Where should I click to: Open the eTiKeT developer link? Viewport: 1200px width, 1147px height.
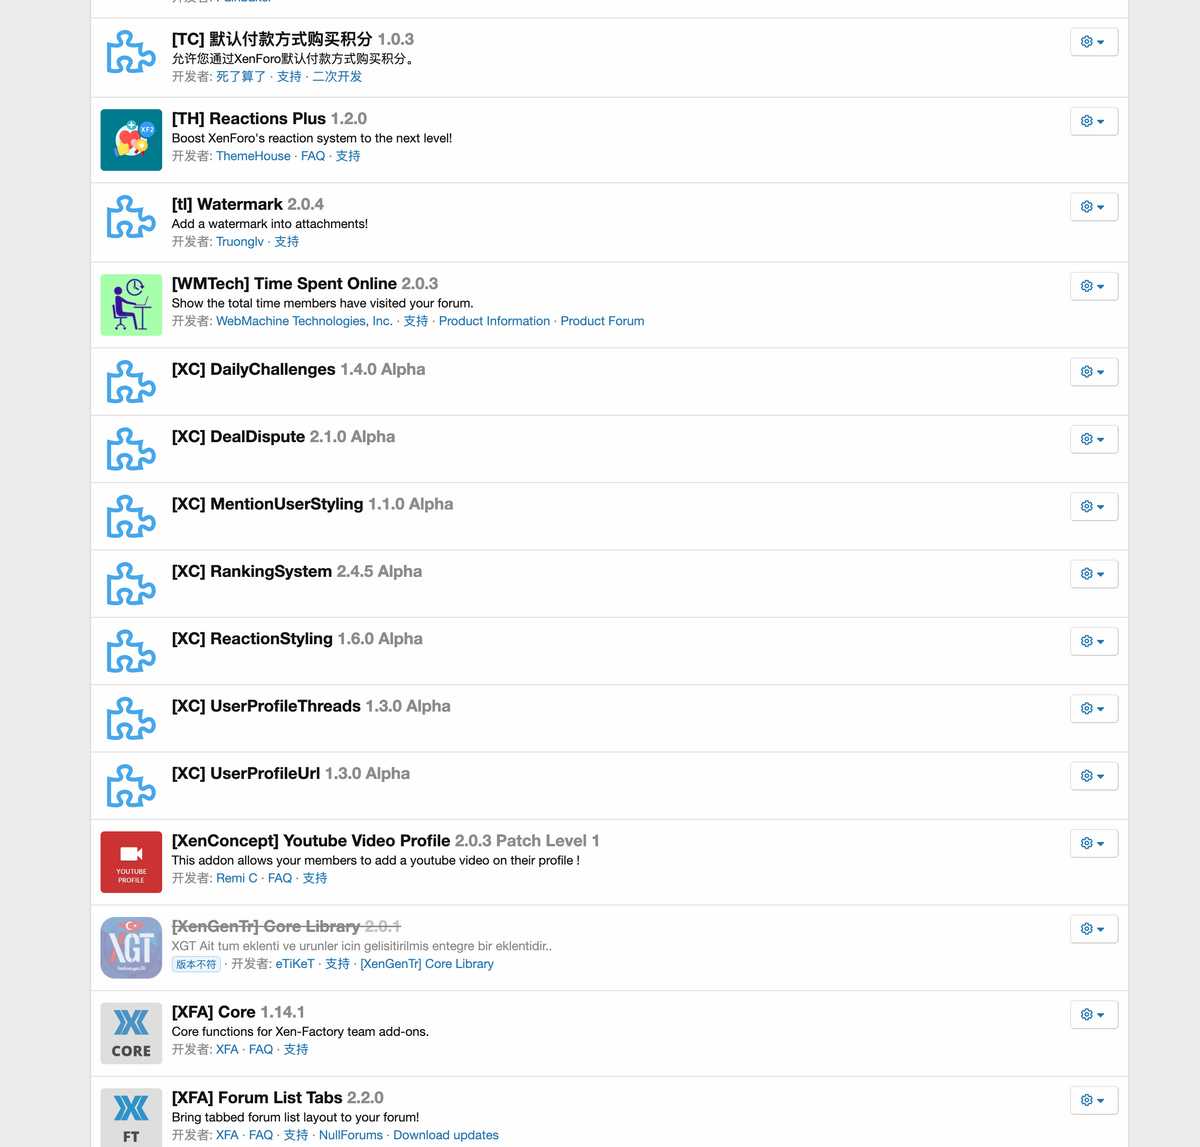[295, 964]
